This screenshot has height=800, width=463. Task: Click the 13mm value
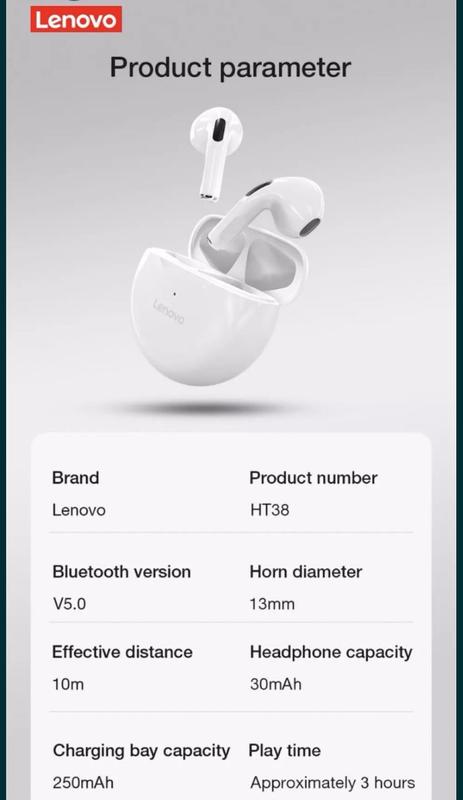coord(272,604)
